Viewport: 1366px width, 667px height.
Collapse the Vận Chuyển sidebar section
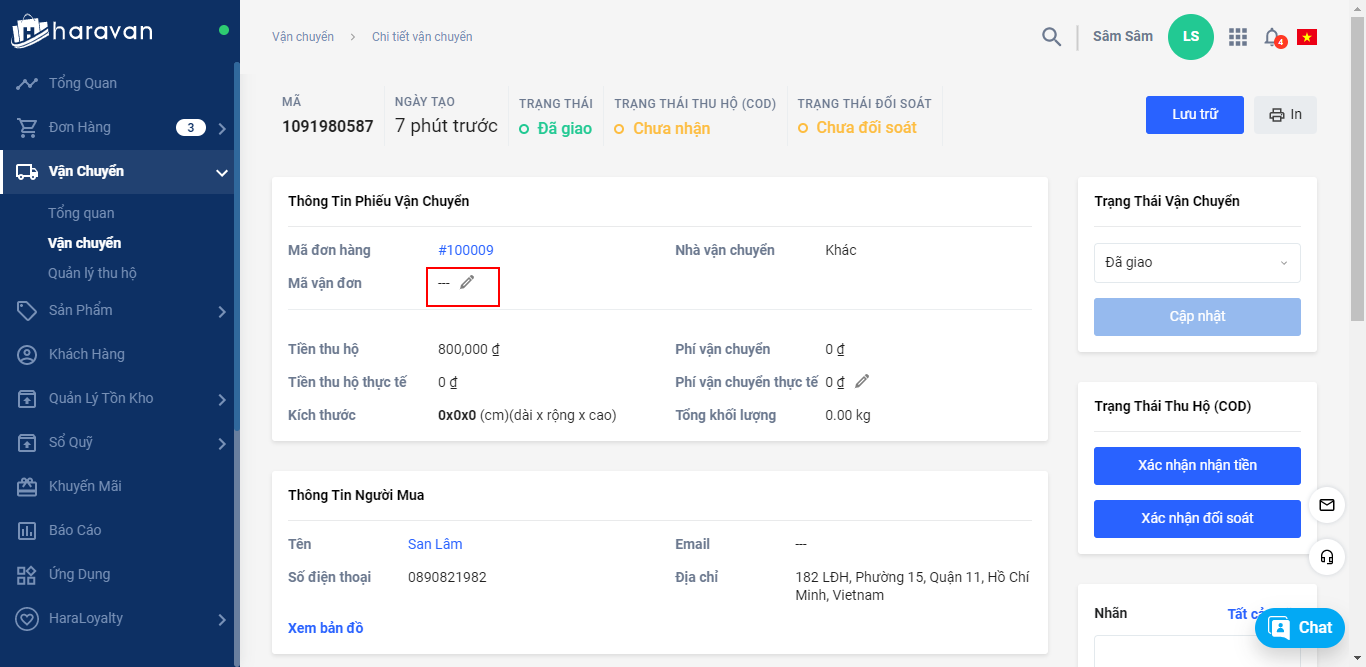[x=222, y=173]
